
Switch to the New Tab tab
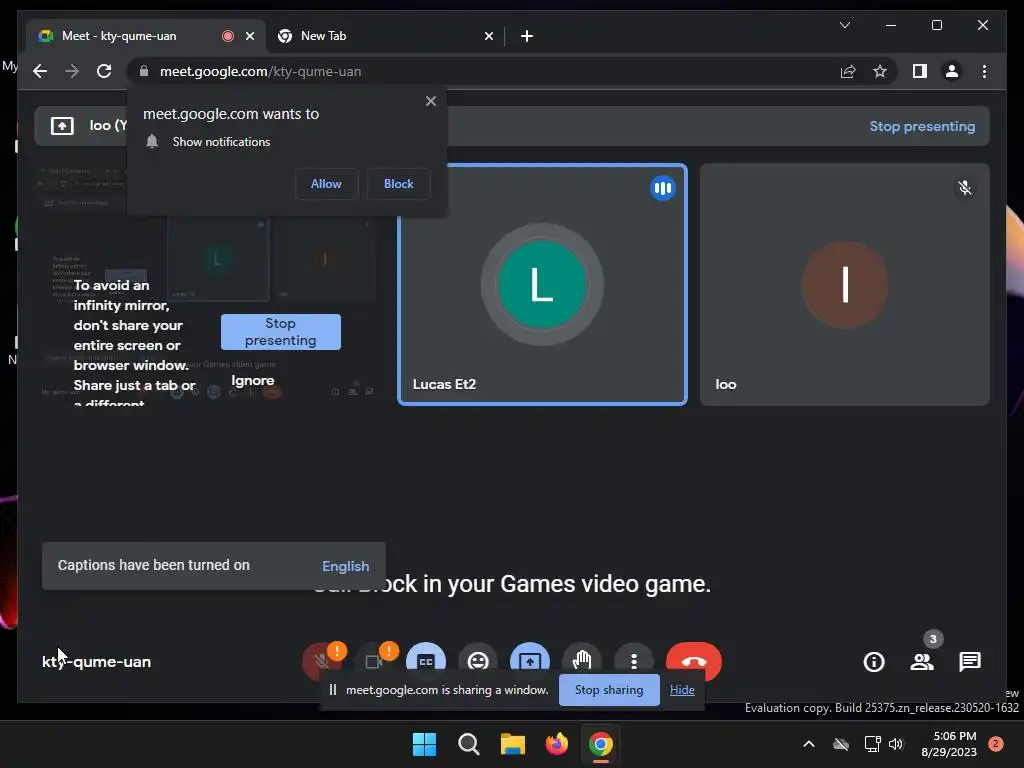pos(385,36)
